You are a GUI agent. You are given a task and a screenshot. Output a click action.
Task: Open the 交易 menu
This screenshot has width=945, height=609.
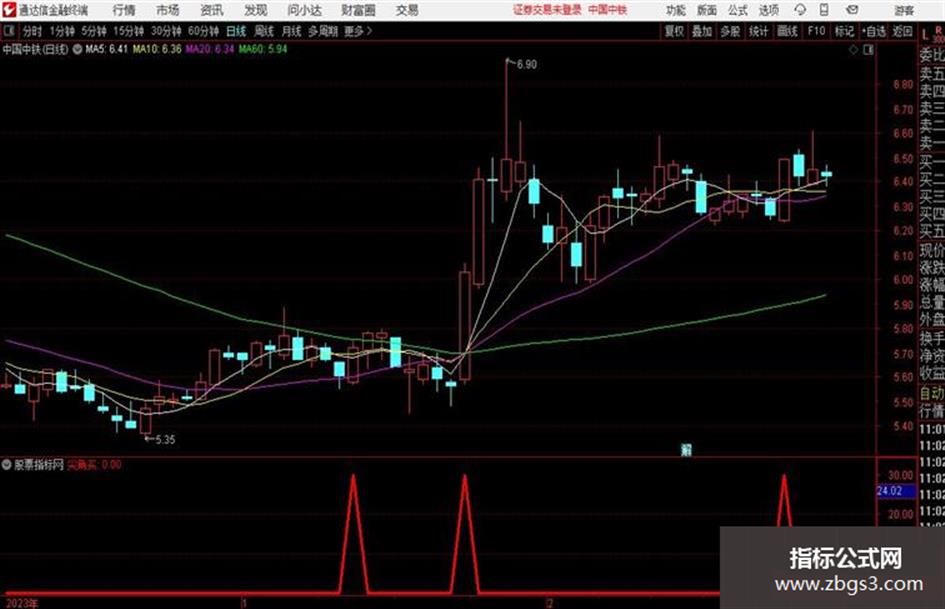407,10
